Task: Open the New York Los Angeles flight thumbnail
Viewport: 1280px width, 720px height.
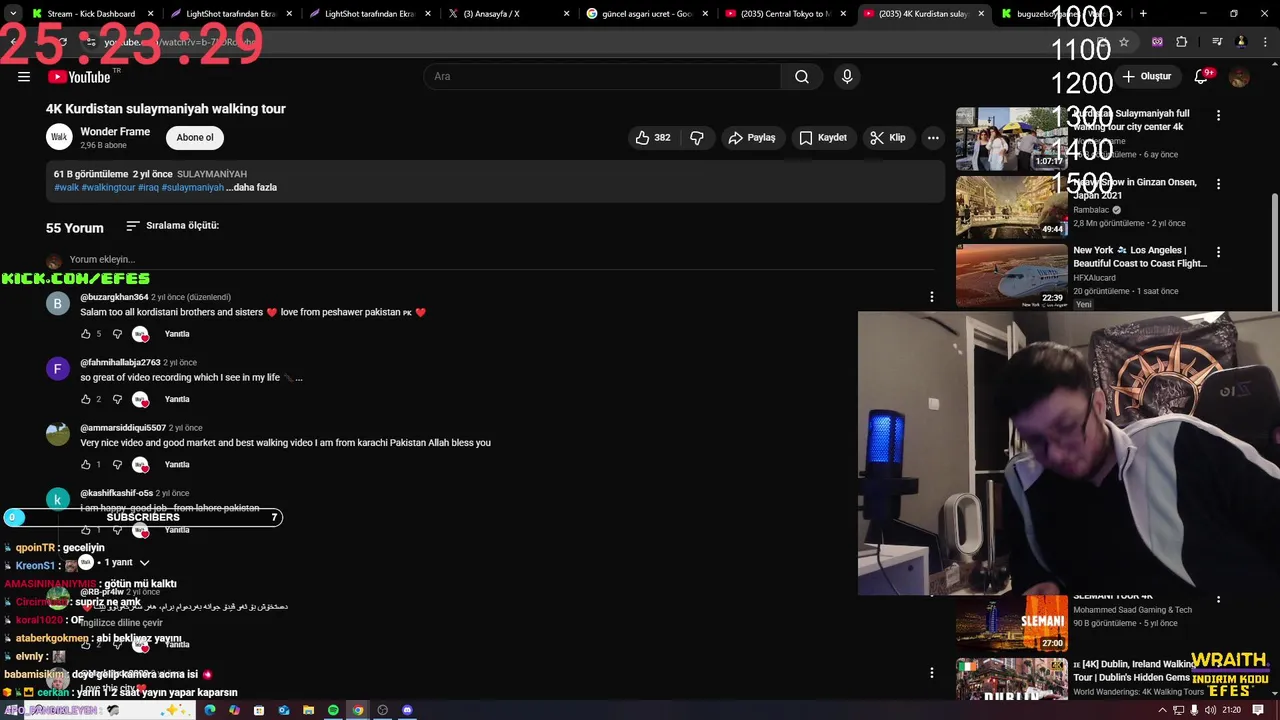Action: tap(1011, 275)
